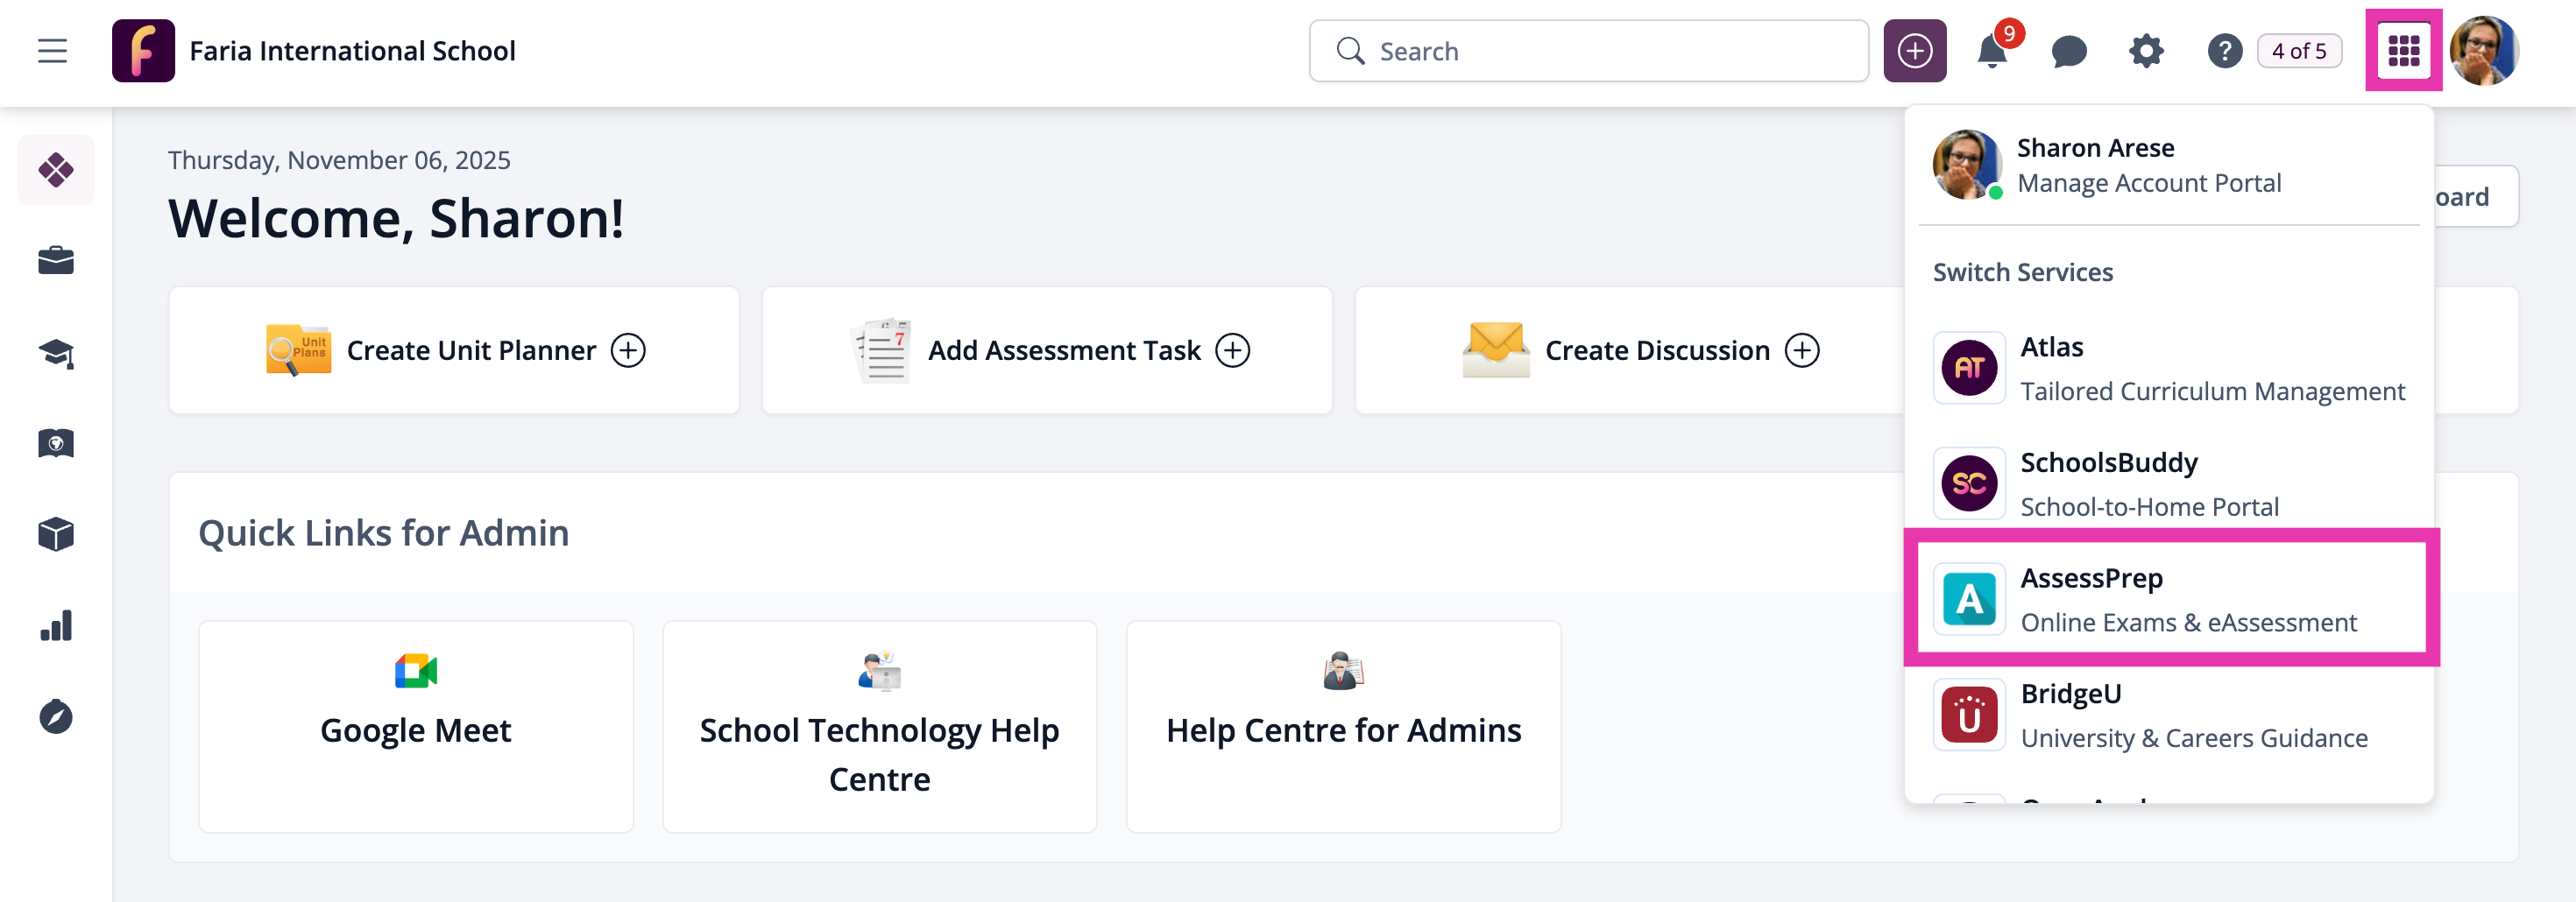Image resolution: width=2576 pixels, height=902 pixels.
Task: Click the purple quick add plus button
Action: 1914,51
